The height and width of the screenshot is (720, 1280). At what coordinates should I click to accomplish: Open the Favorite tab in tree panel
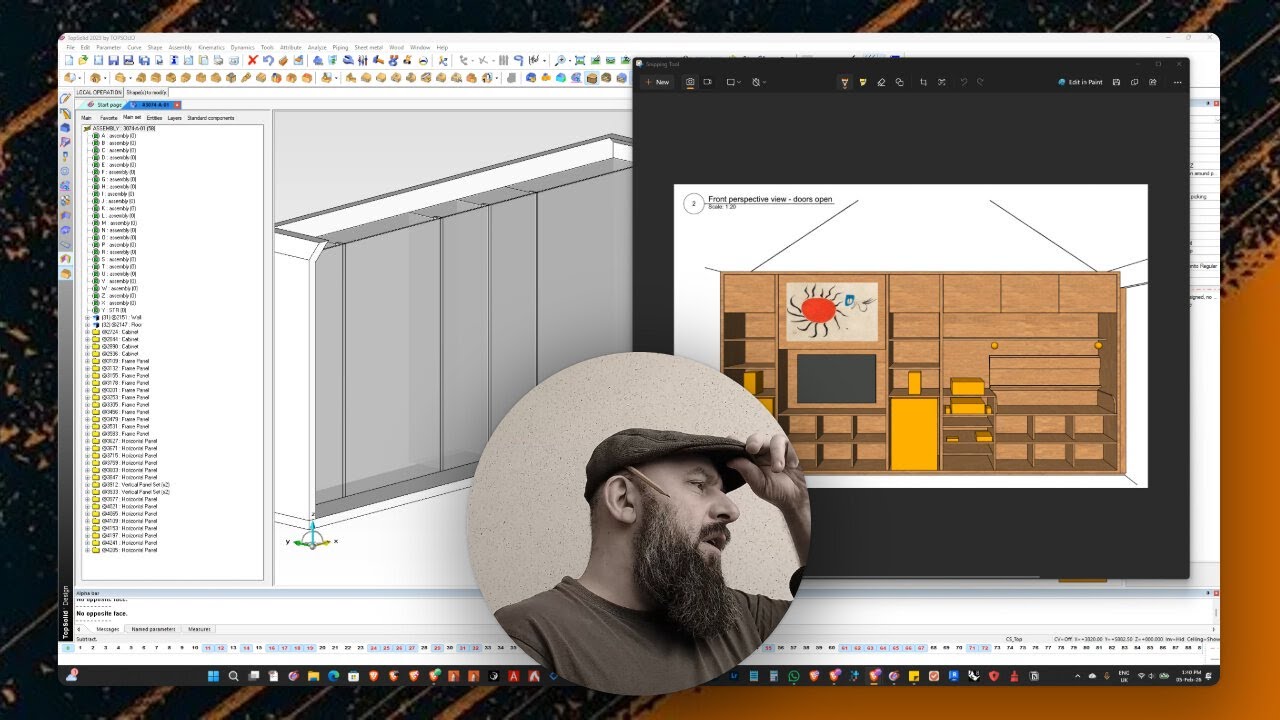[x=108, y=118]
